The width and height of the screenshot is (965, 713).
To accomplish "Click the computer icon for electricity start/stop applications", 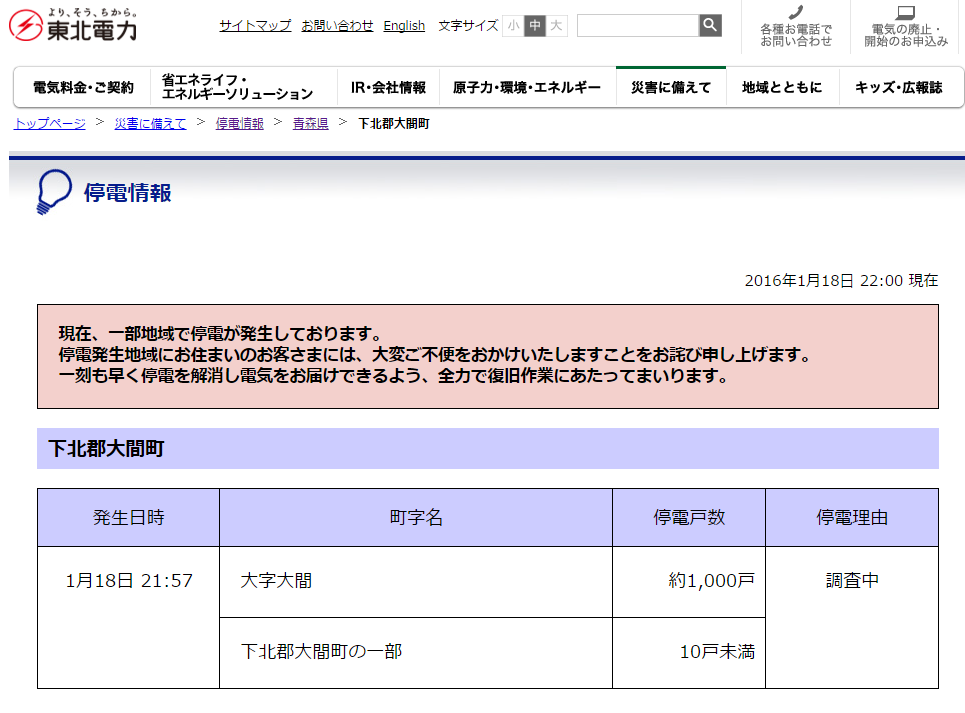I will [x=903, y=13].
